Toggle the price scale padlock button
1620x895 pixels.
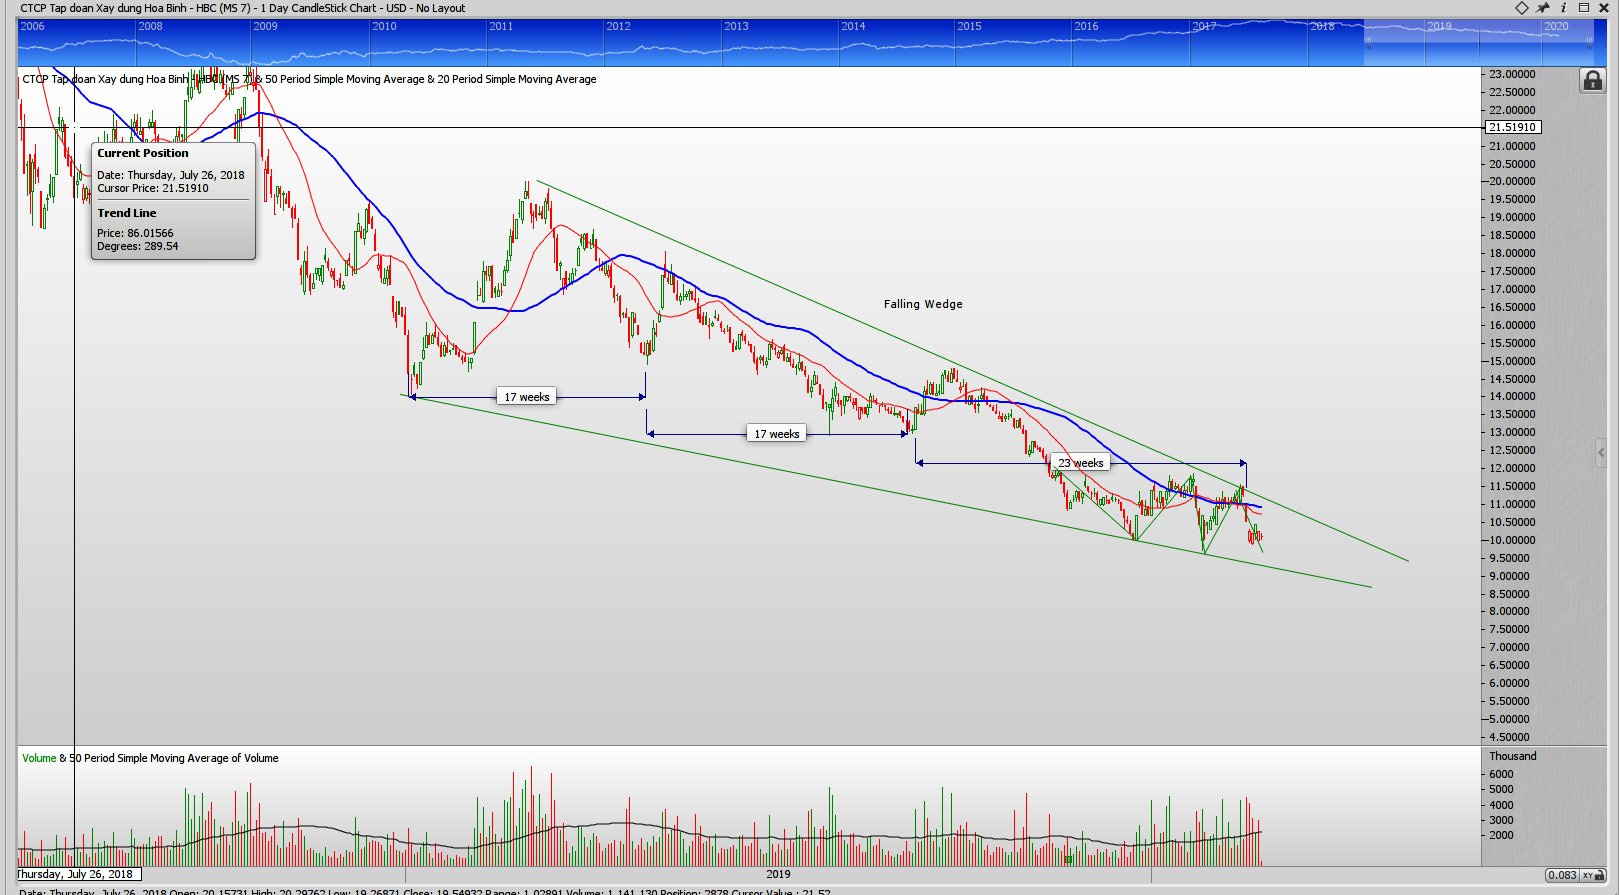[1592, 81]
